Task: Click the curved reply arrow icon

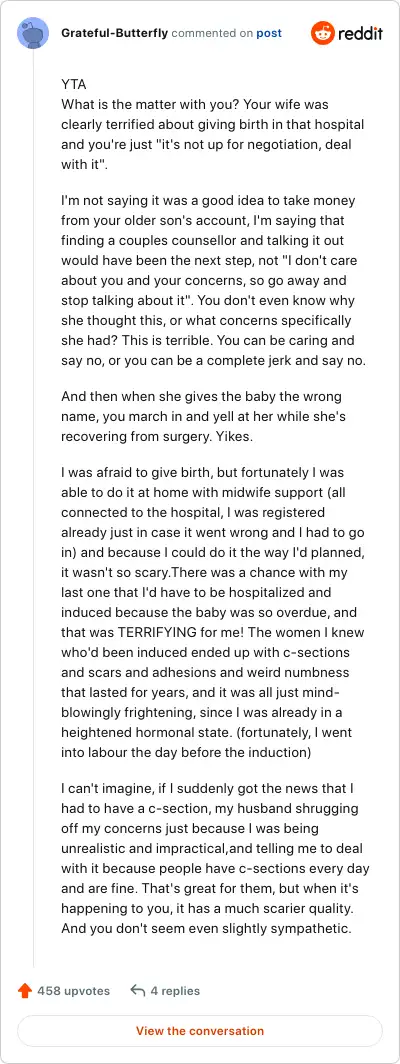Action: [x=138, y=991]
